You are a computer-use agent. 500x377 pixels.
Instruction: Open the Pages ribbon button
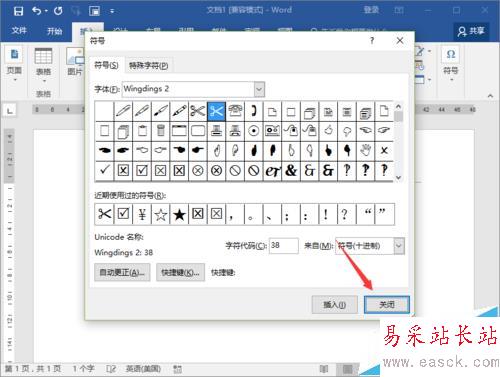pyautogui.click(x=14, y=64)
